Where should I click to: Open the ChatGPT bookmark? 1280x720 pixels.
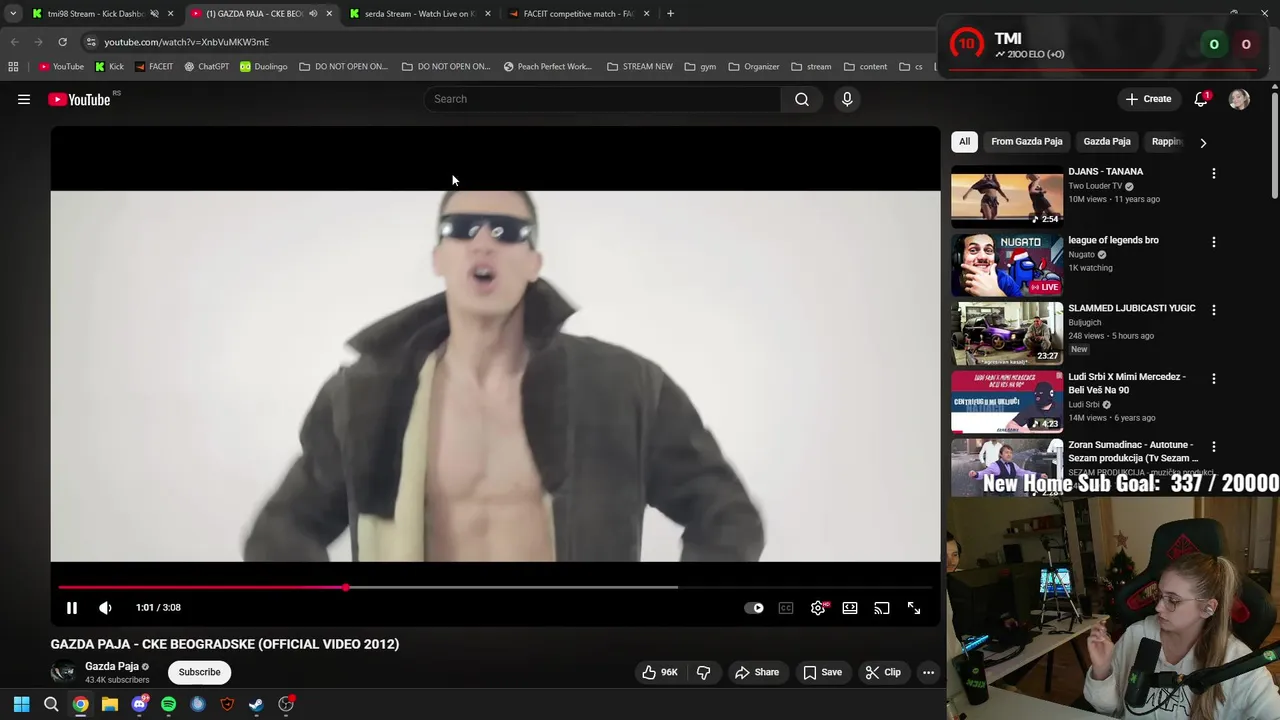(206, 67)
